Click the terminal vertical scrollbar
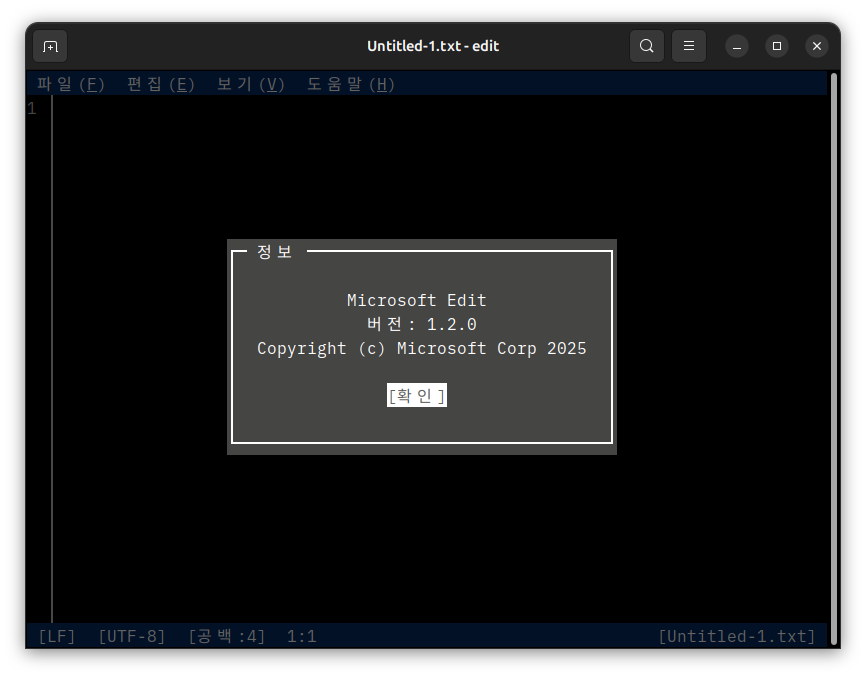Viewport: 866px width, 677px height. [x=835, y=359]
